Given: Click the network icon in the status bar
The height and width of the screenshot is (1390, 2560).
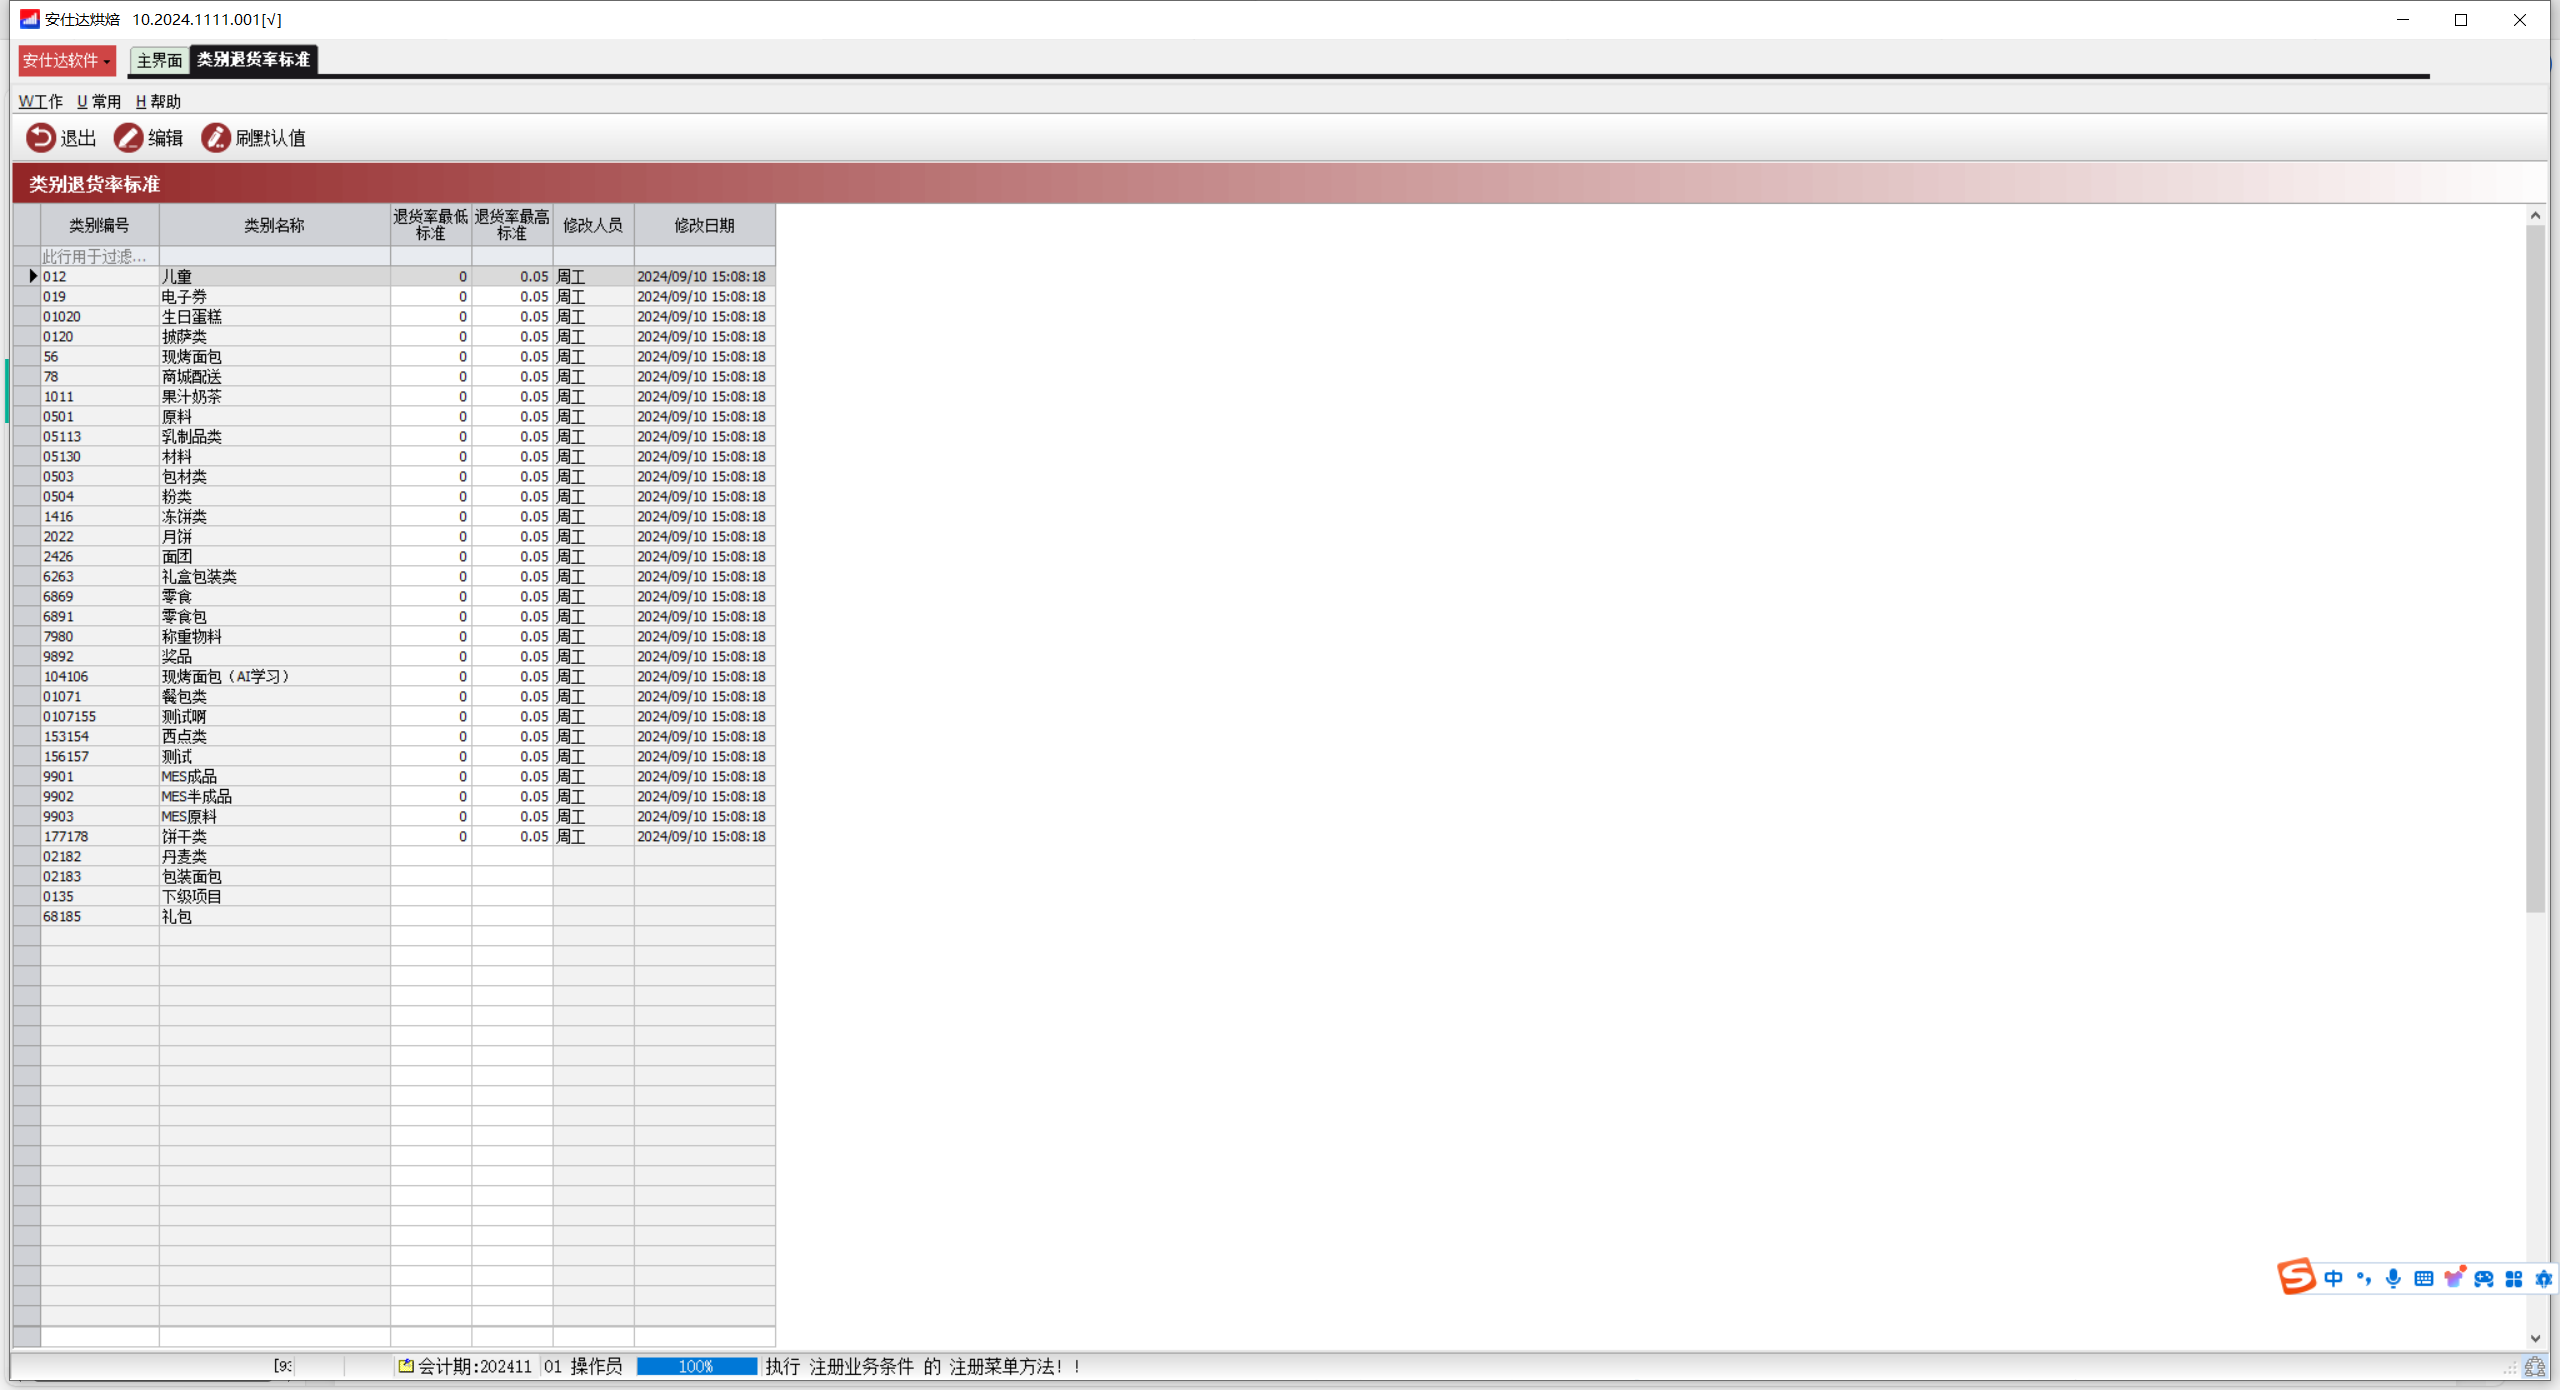Looking at the screenshot, I should [2535, 1367].
